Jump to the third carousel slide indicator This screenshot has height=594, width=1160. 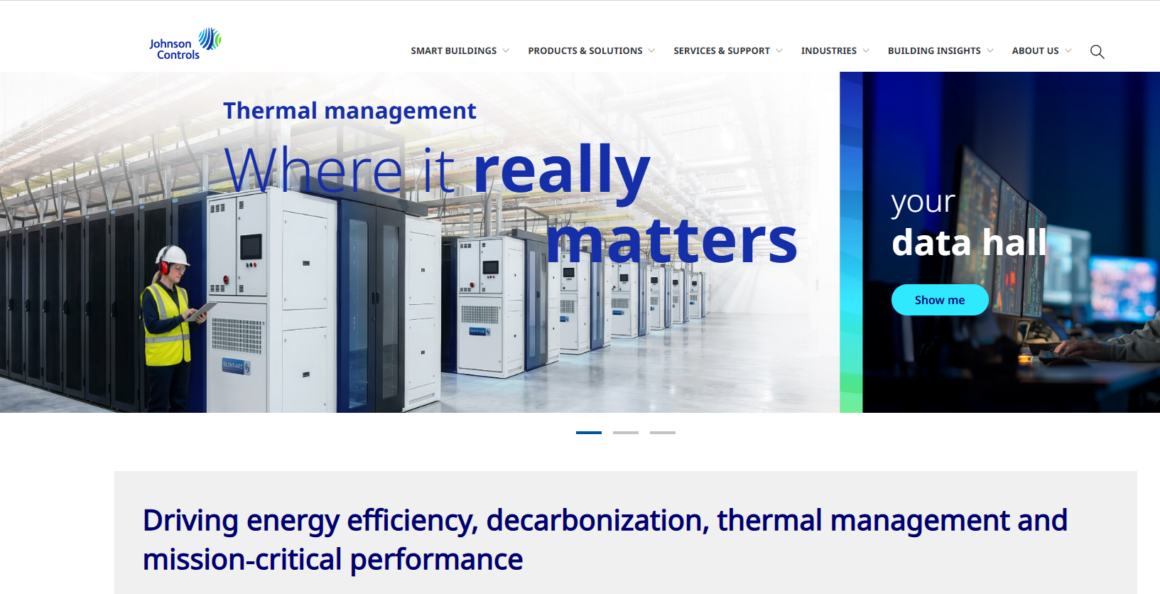coord(662,432)
